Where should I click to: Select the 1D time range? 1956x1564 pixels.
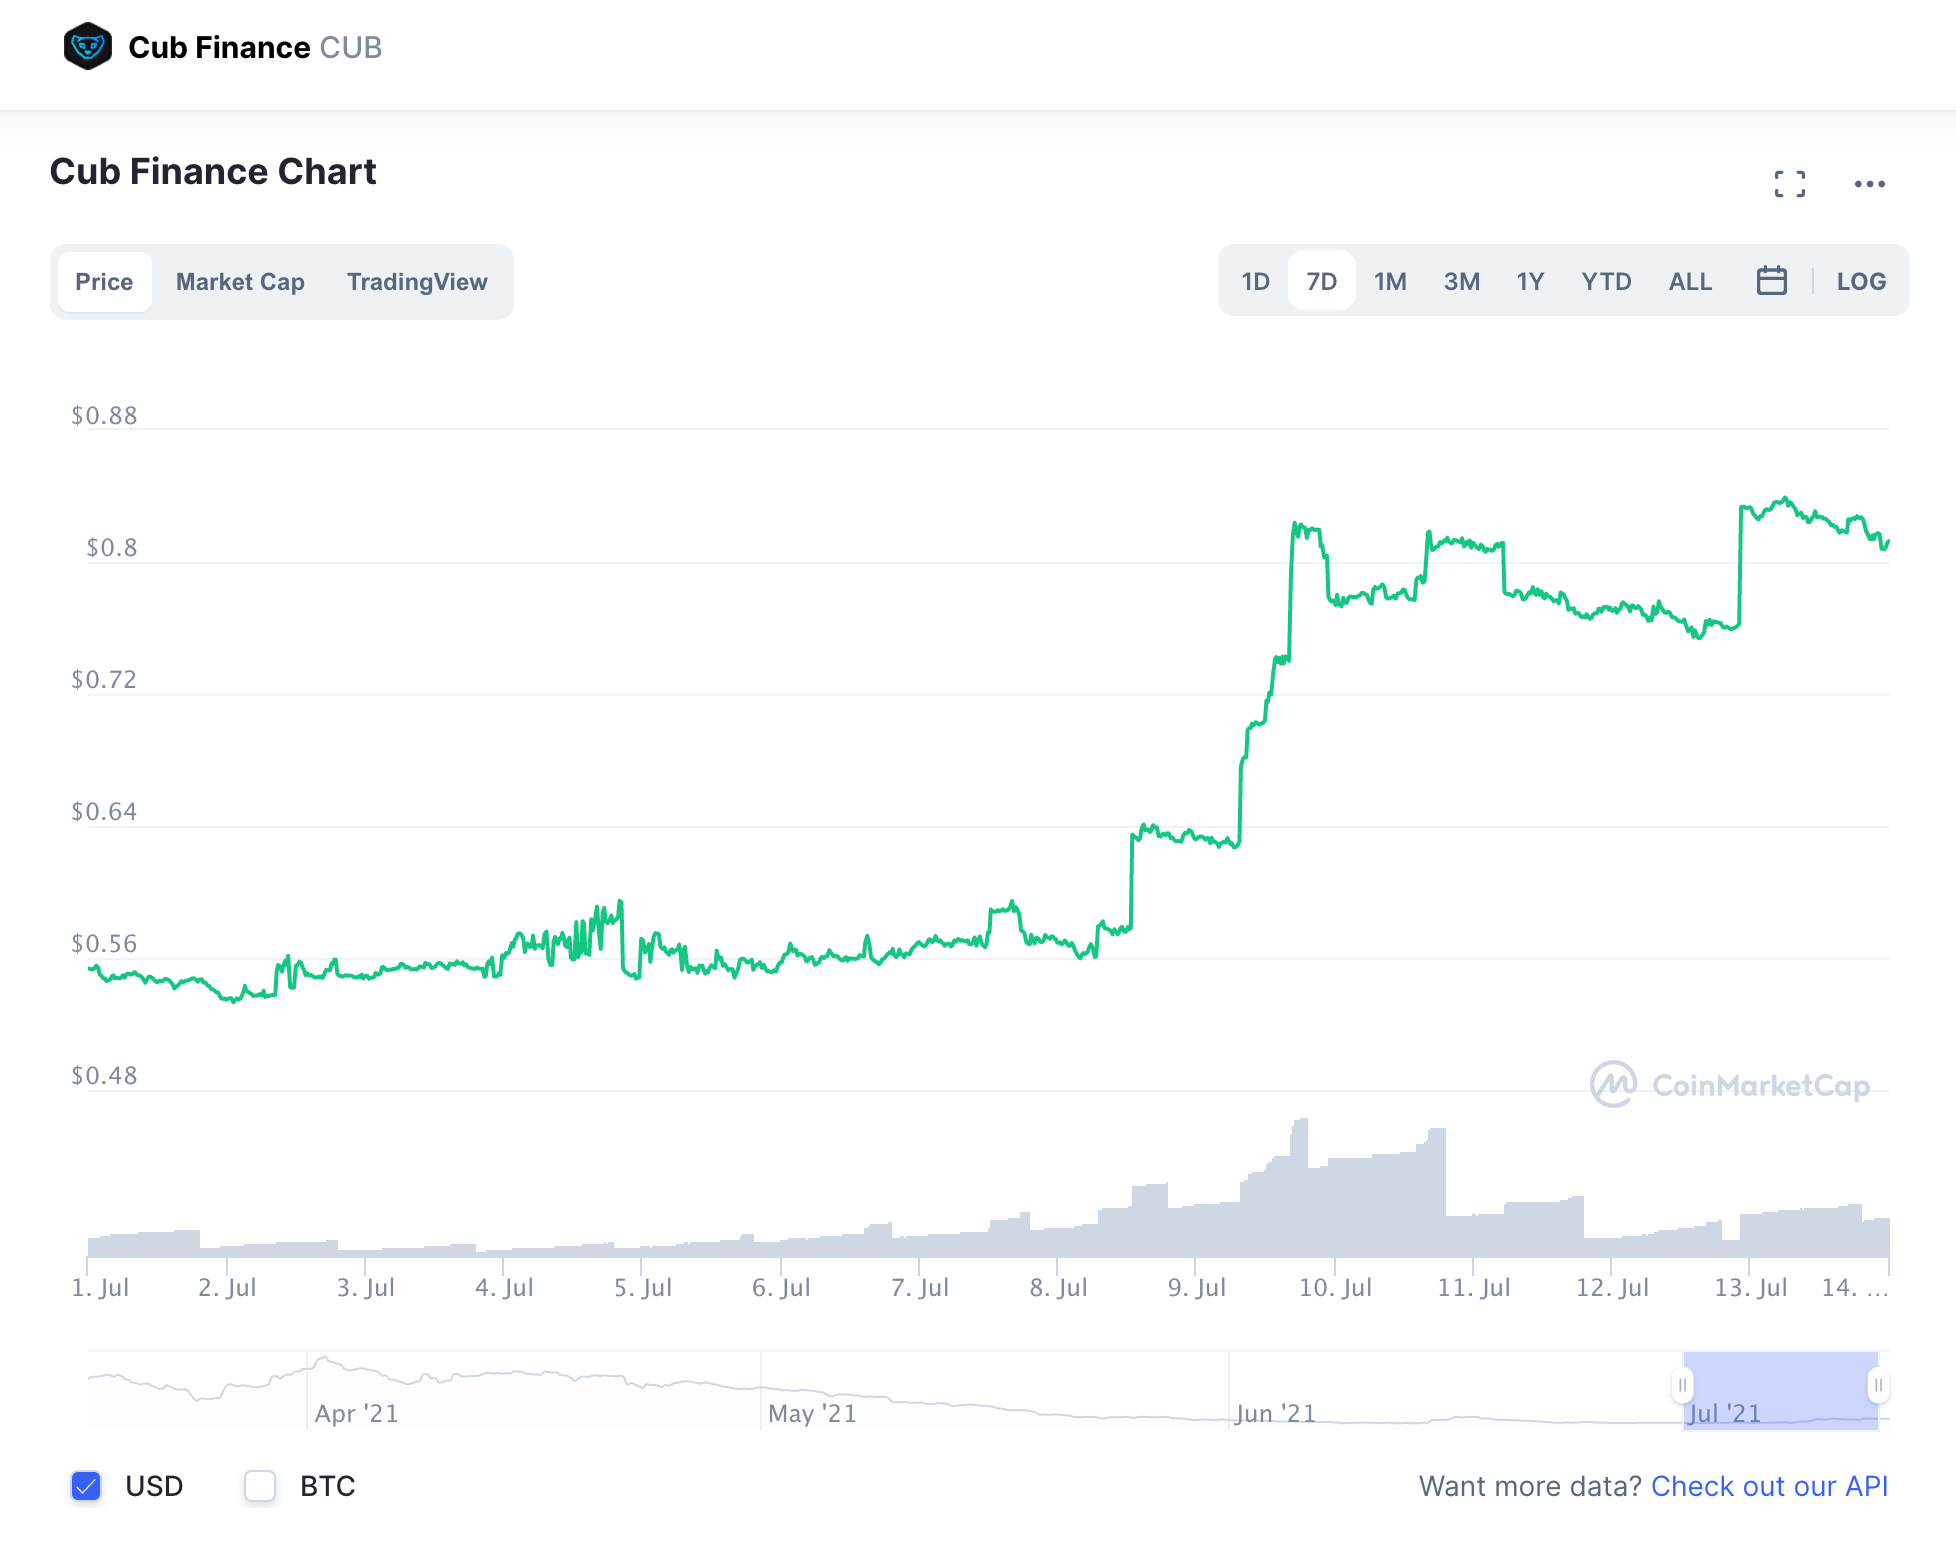pos(1255,281)
